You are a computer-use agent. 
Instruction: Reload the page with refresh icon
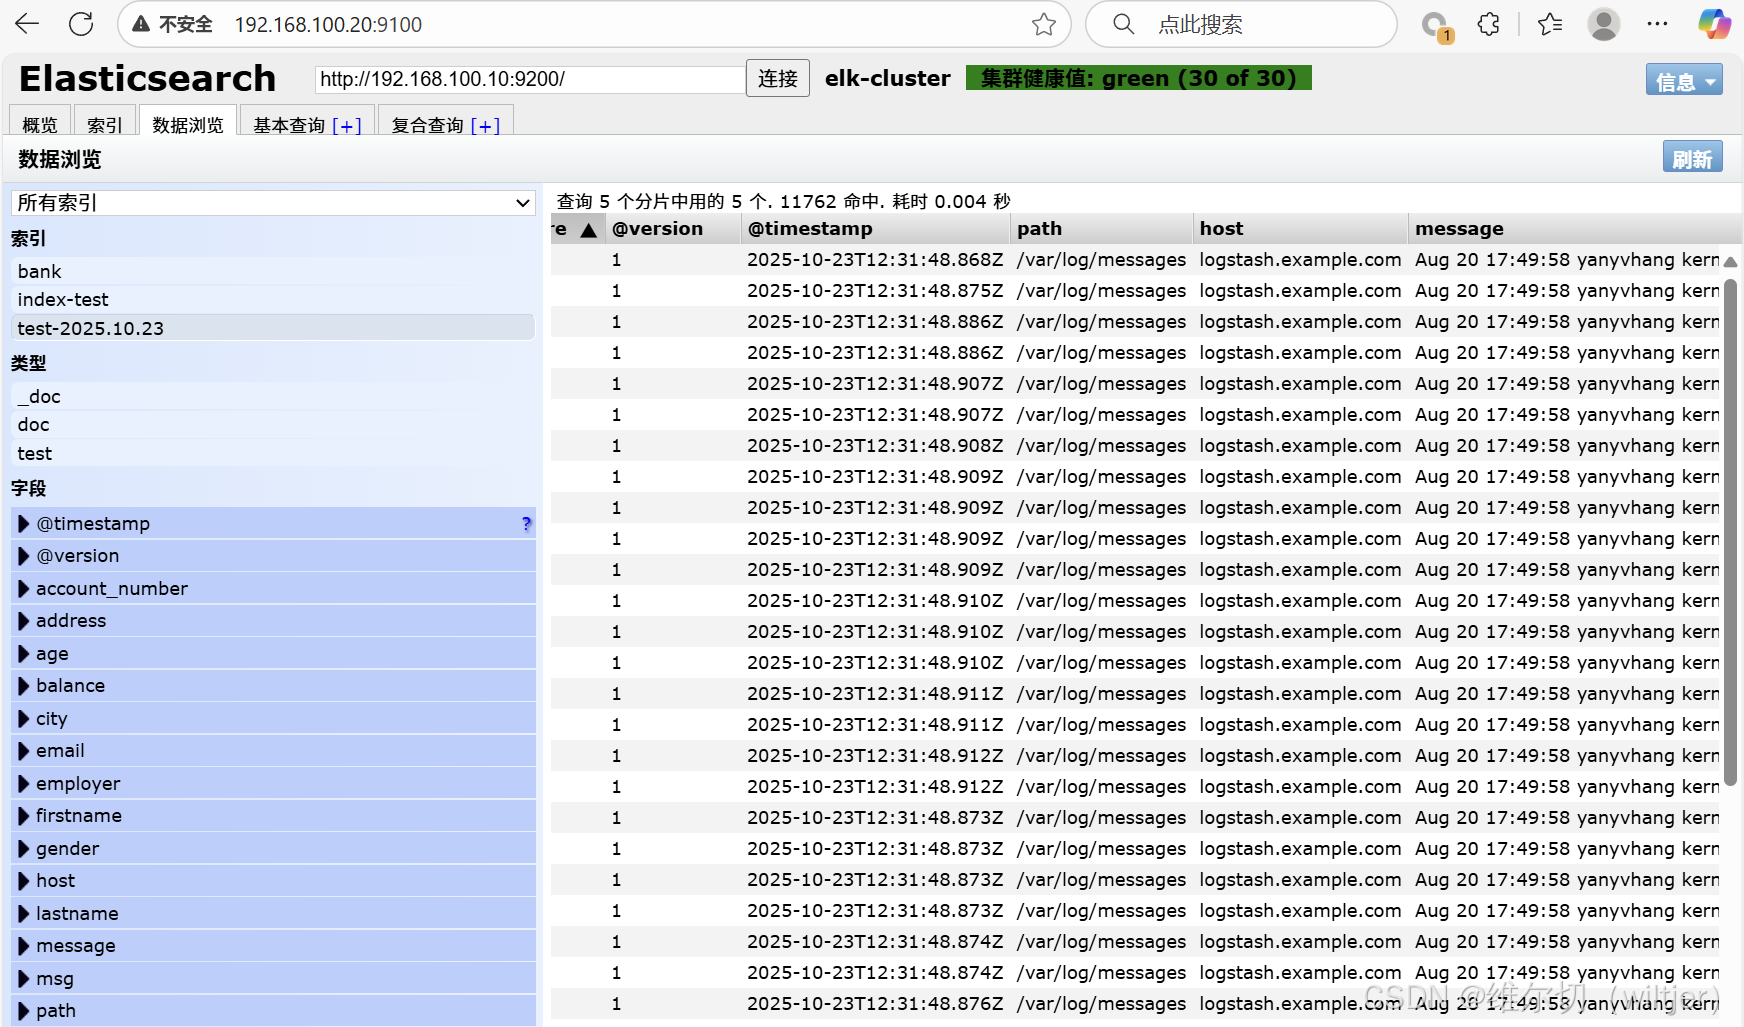pos(81,24)
